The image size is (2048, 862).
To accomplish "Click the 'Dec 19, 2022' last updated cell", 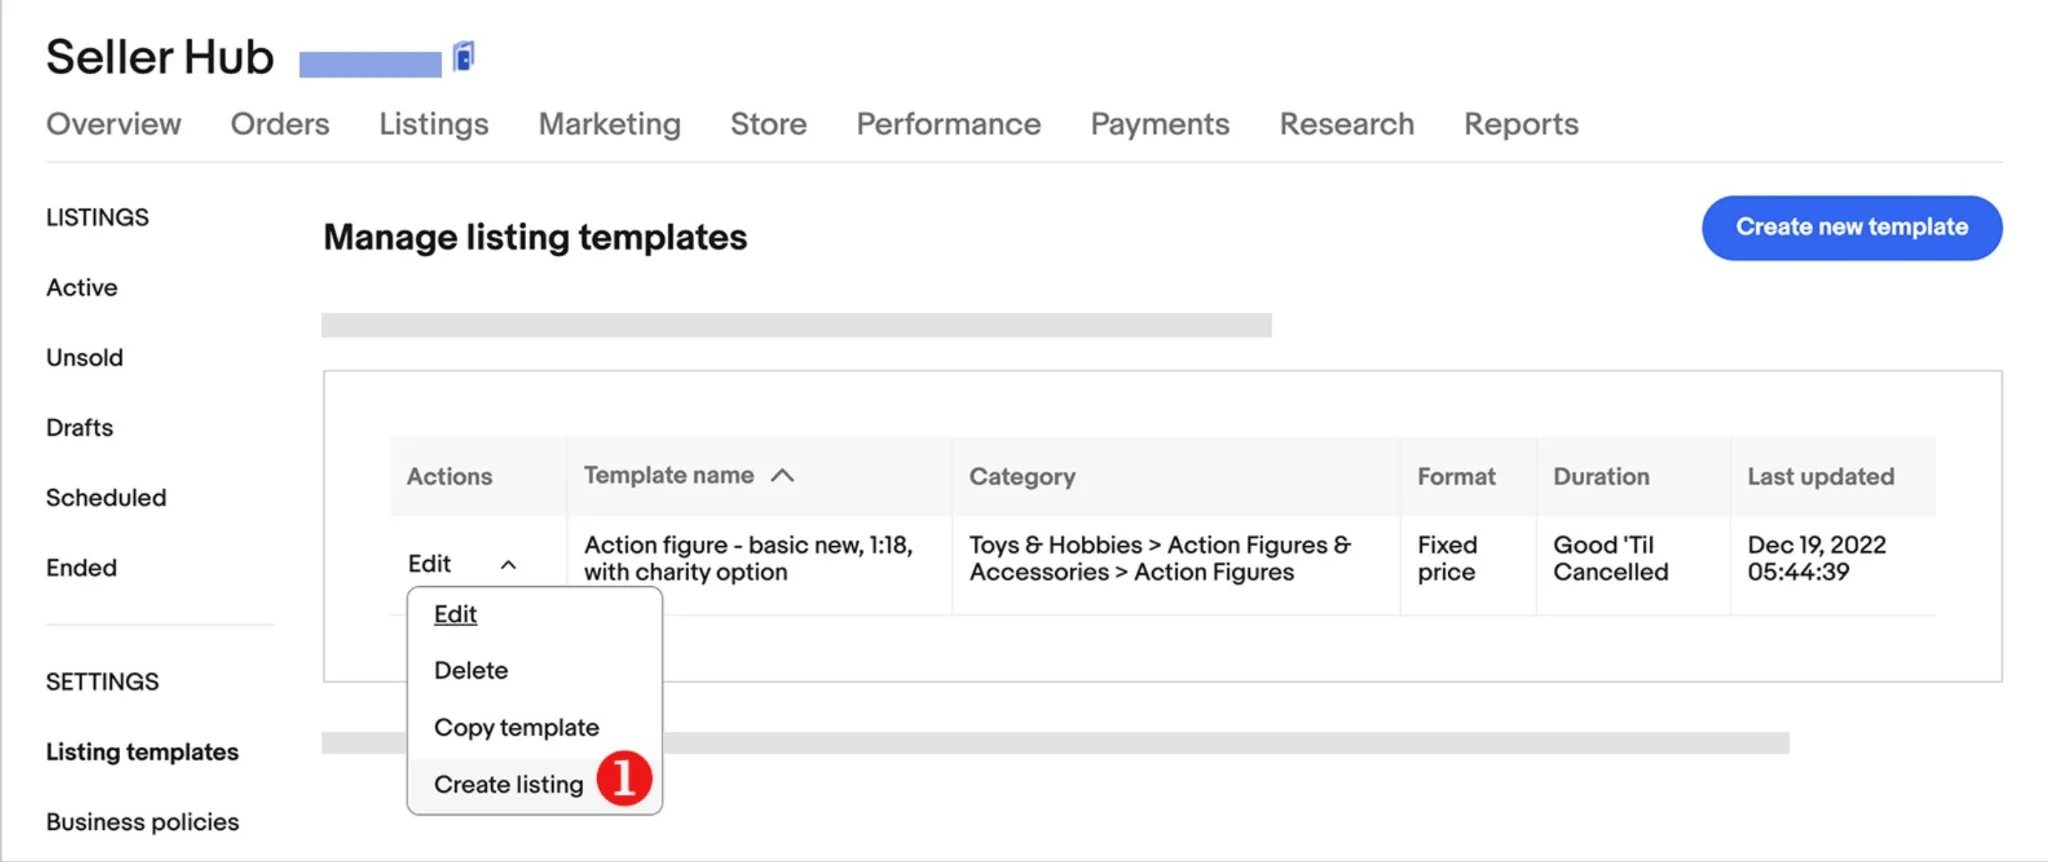I will tap(1817, 558).
